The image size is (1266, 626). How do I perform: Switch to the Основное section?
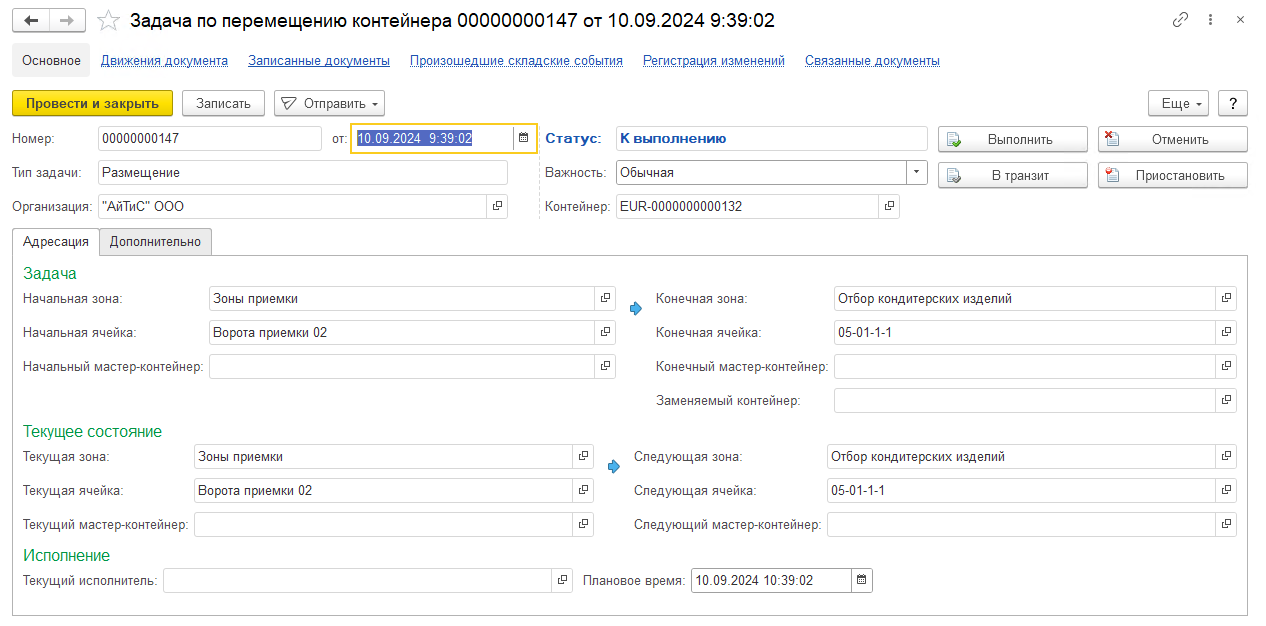pos(51,60)
